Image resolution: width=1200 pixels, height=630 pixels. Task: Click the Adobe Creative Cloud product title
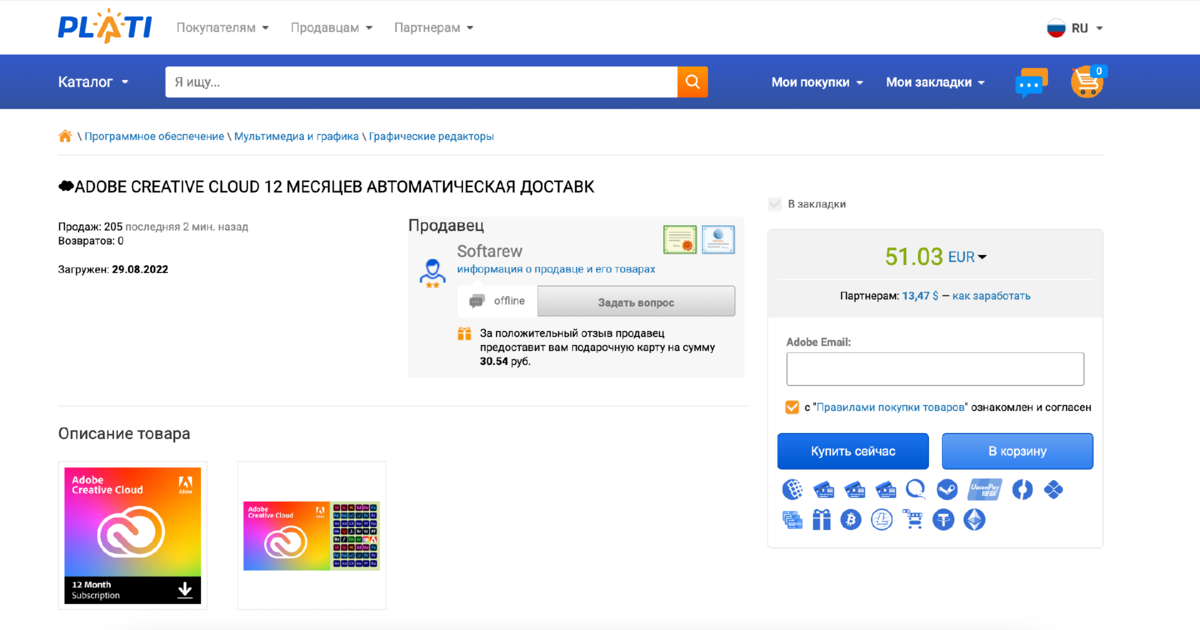[326, 187]
